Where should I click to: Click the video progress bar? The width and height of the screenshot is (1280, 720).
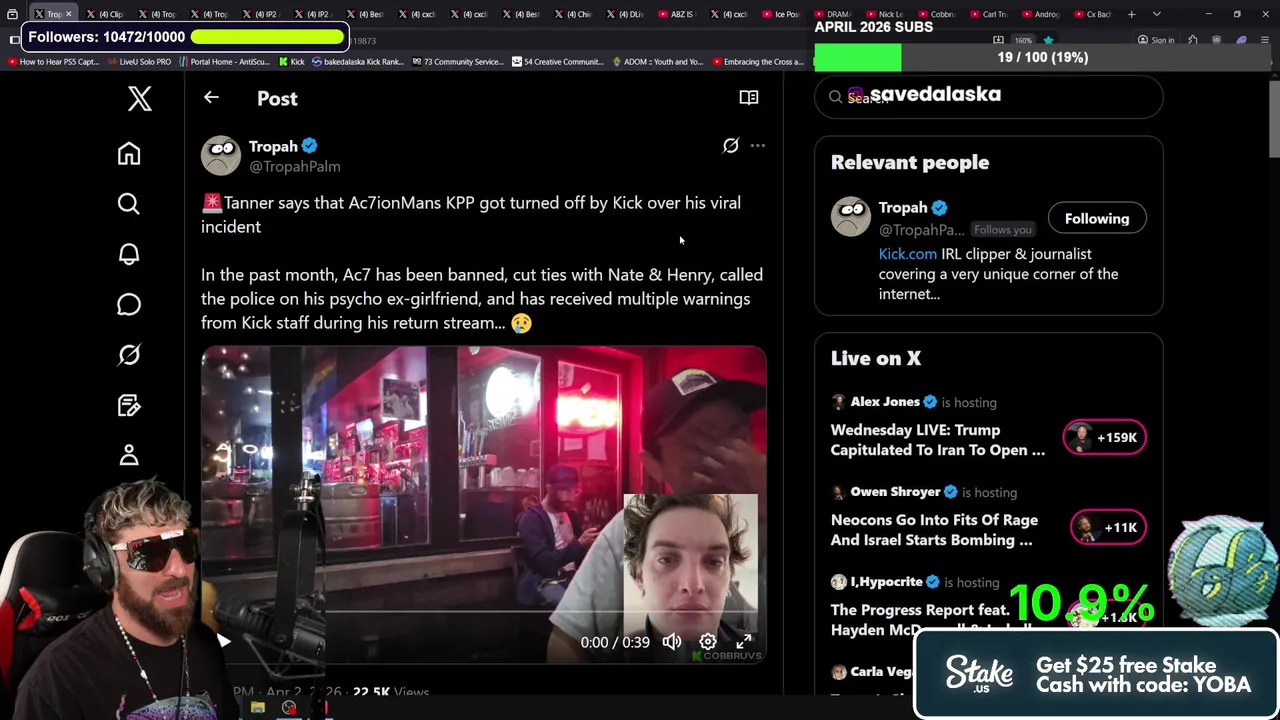(483, 610)
